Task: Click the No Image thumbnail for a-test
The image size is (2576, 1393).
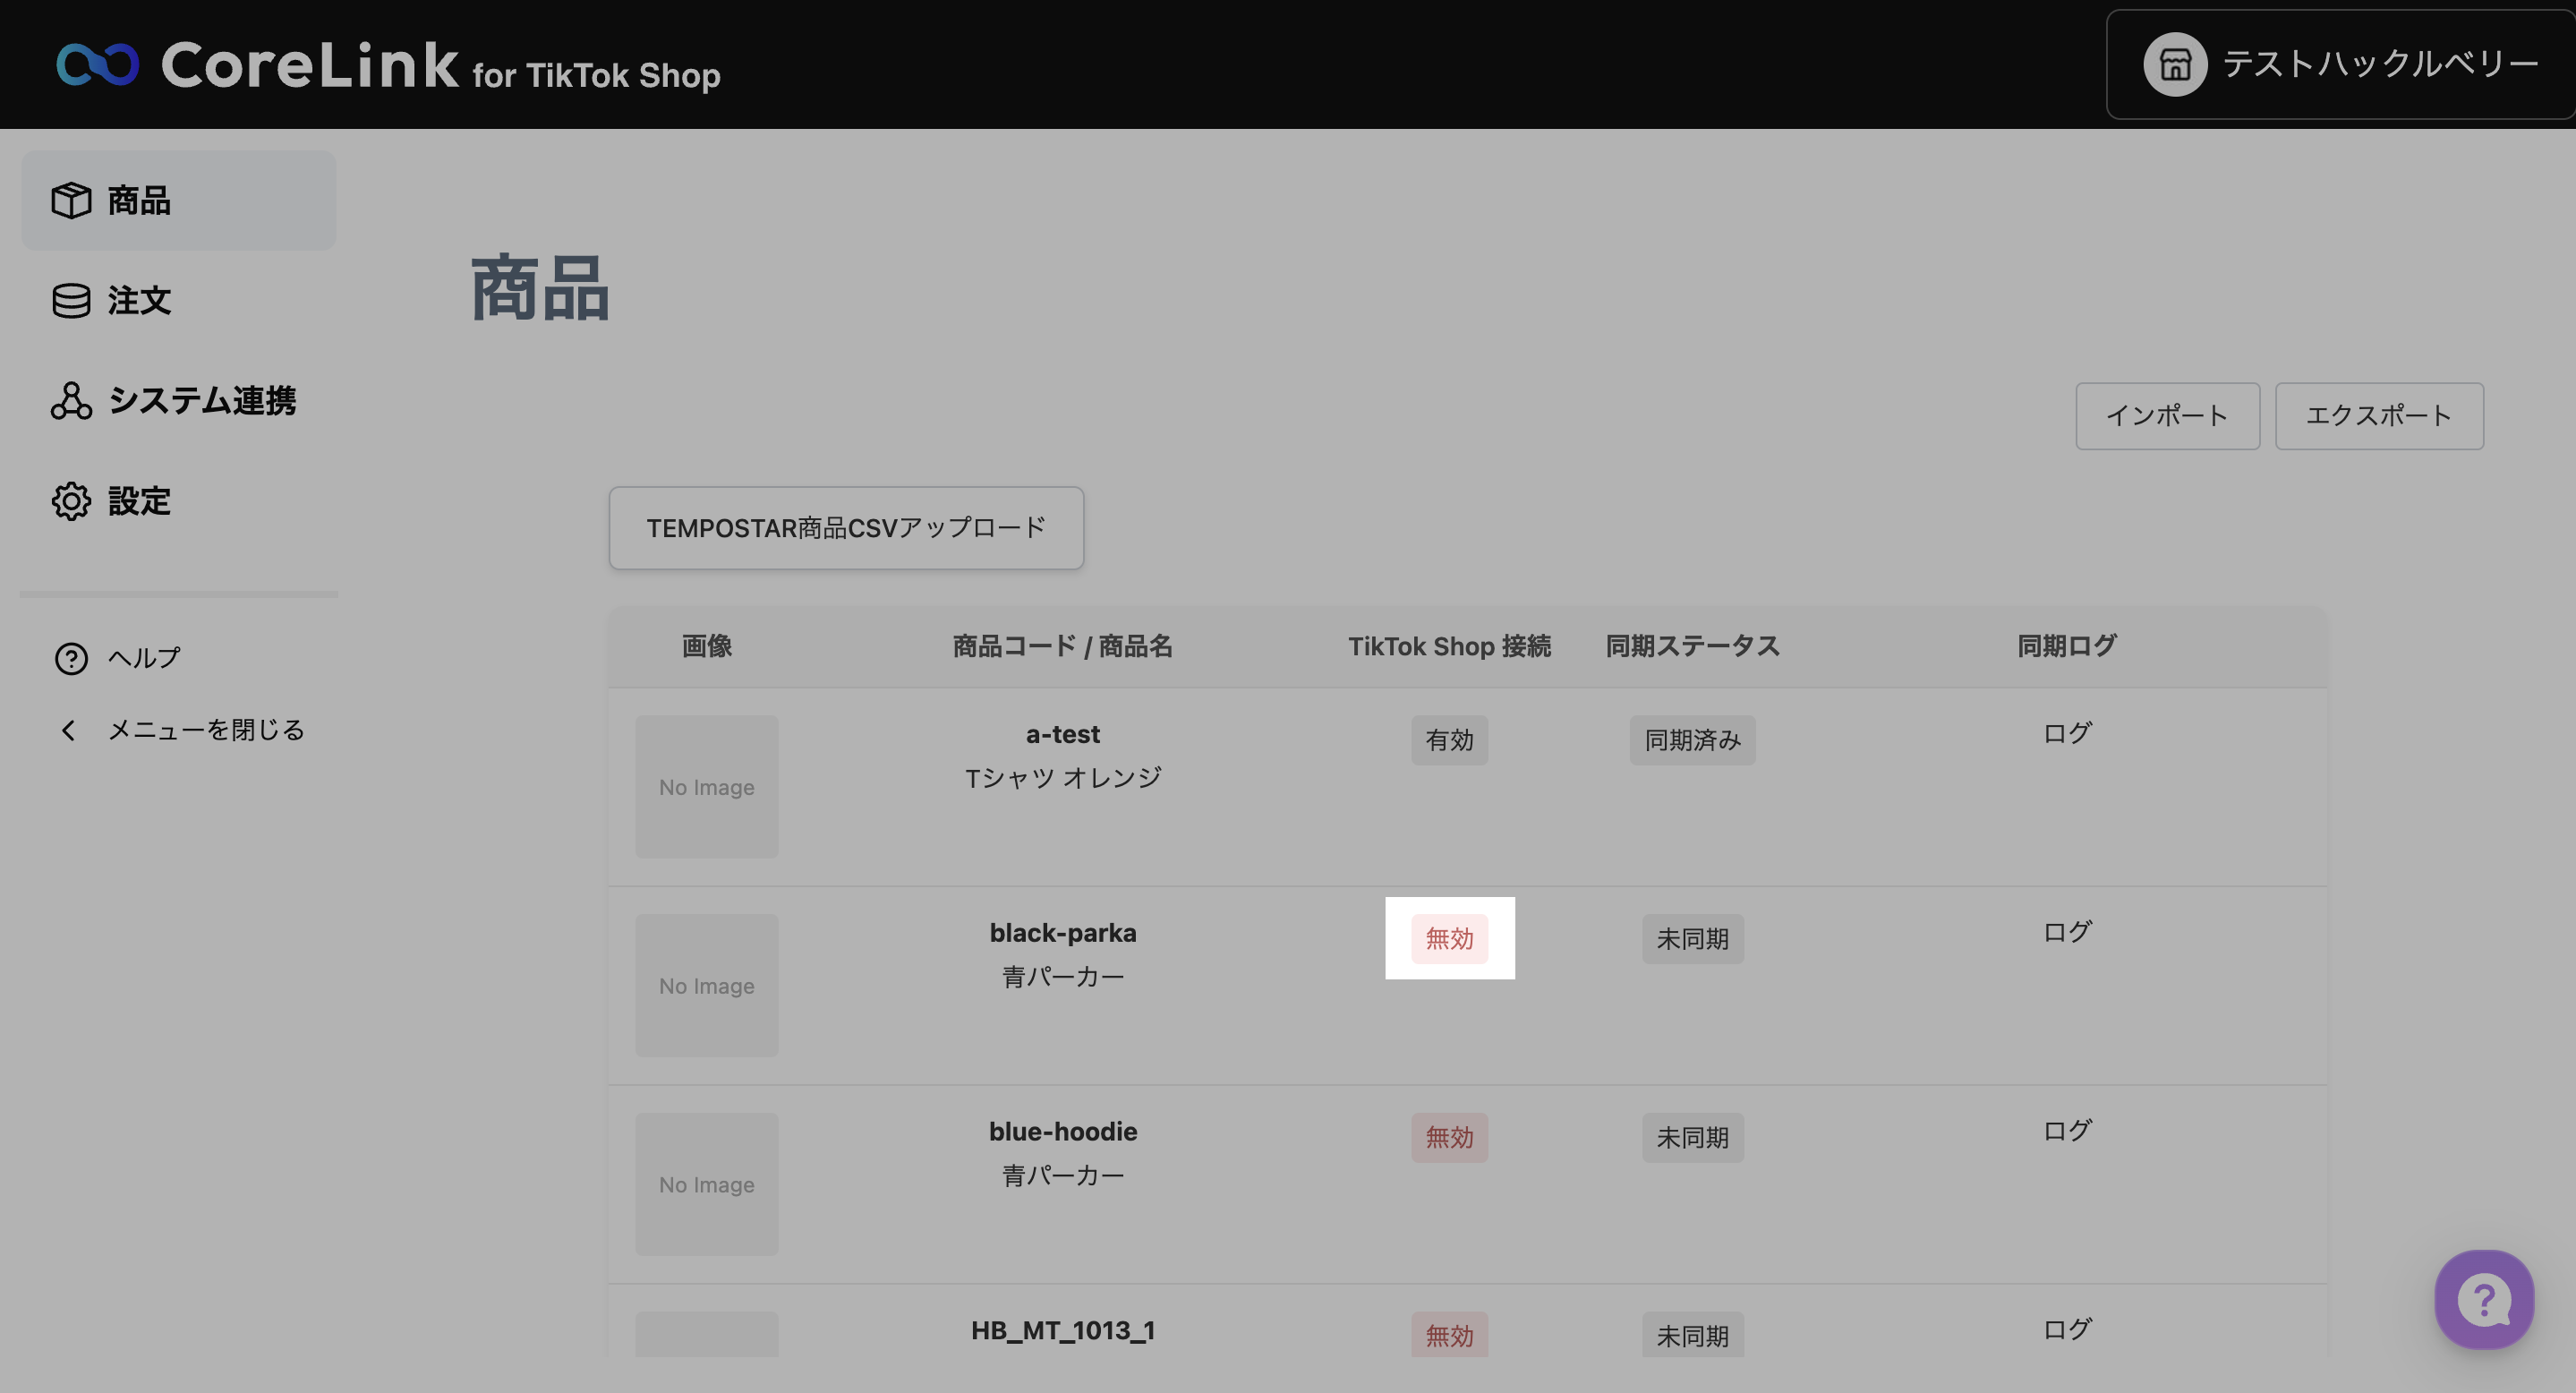Action: coord(707,787)
